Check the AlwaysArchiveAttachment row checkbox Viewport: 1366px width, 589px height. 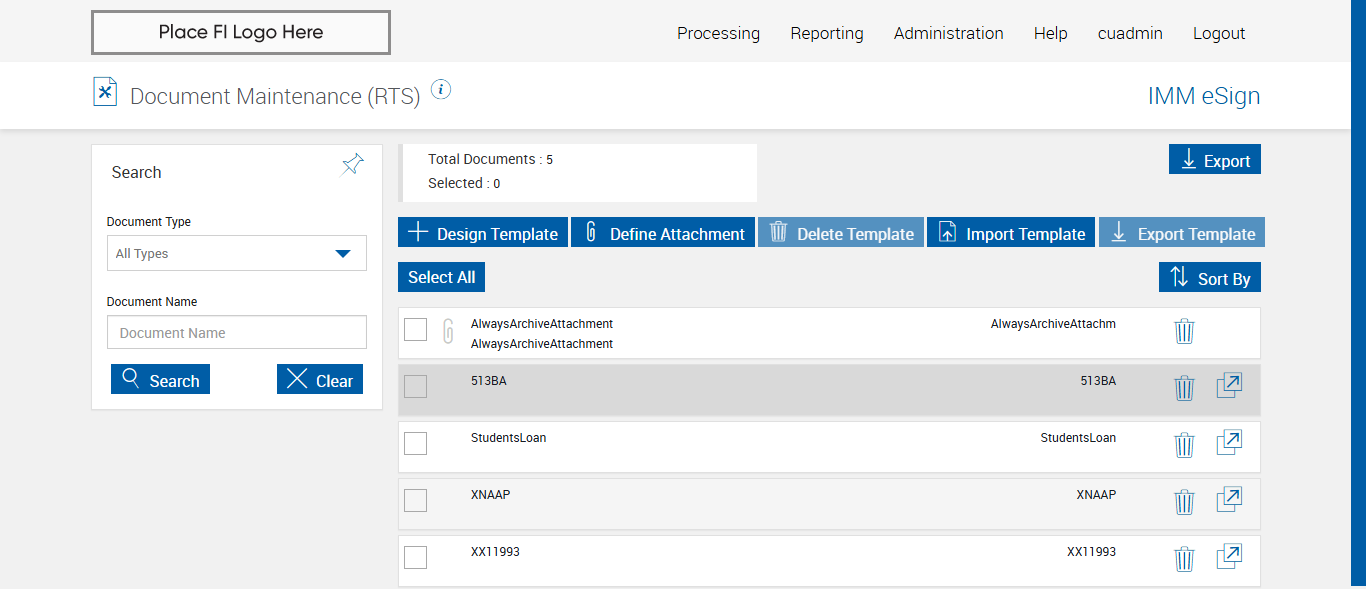point(416,330)
